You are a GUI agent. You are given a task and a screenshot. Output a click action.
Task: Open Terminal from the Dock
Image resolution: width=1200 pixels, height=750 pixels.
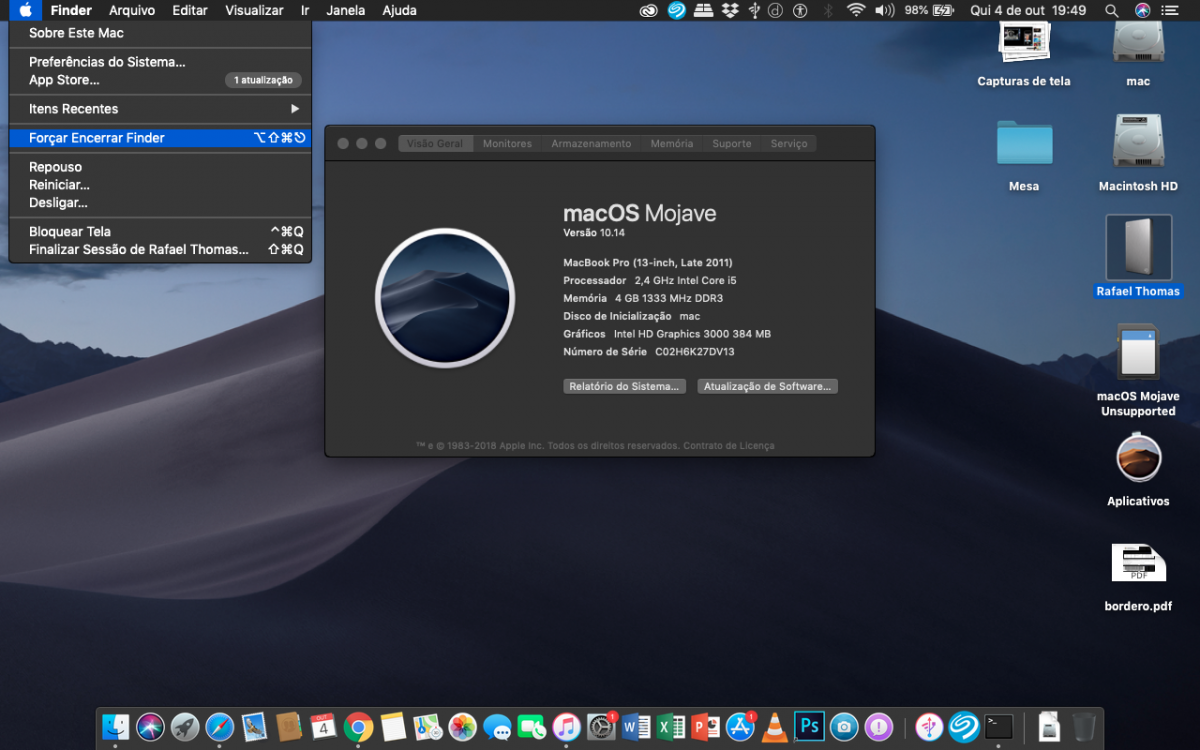tap(999, 726)
